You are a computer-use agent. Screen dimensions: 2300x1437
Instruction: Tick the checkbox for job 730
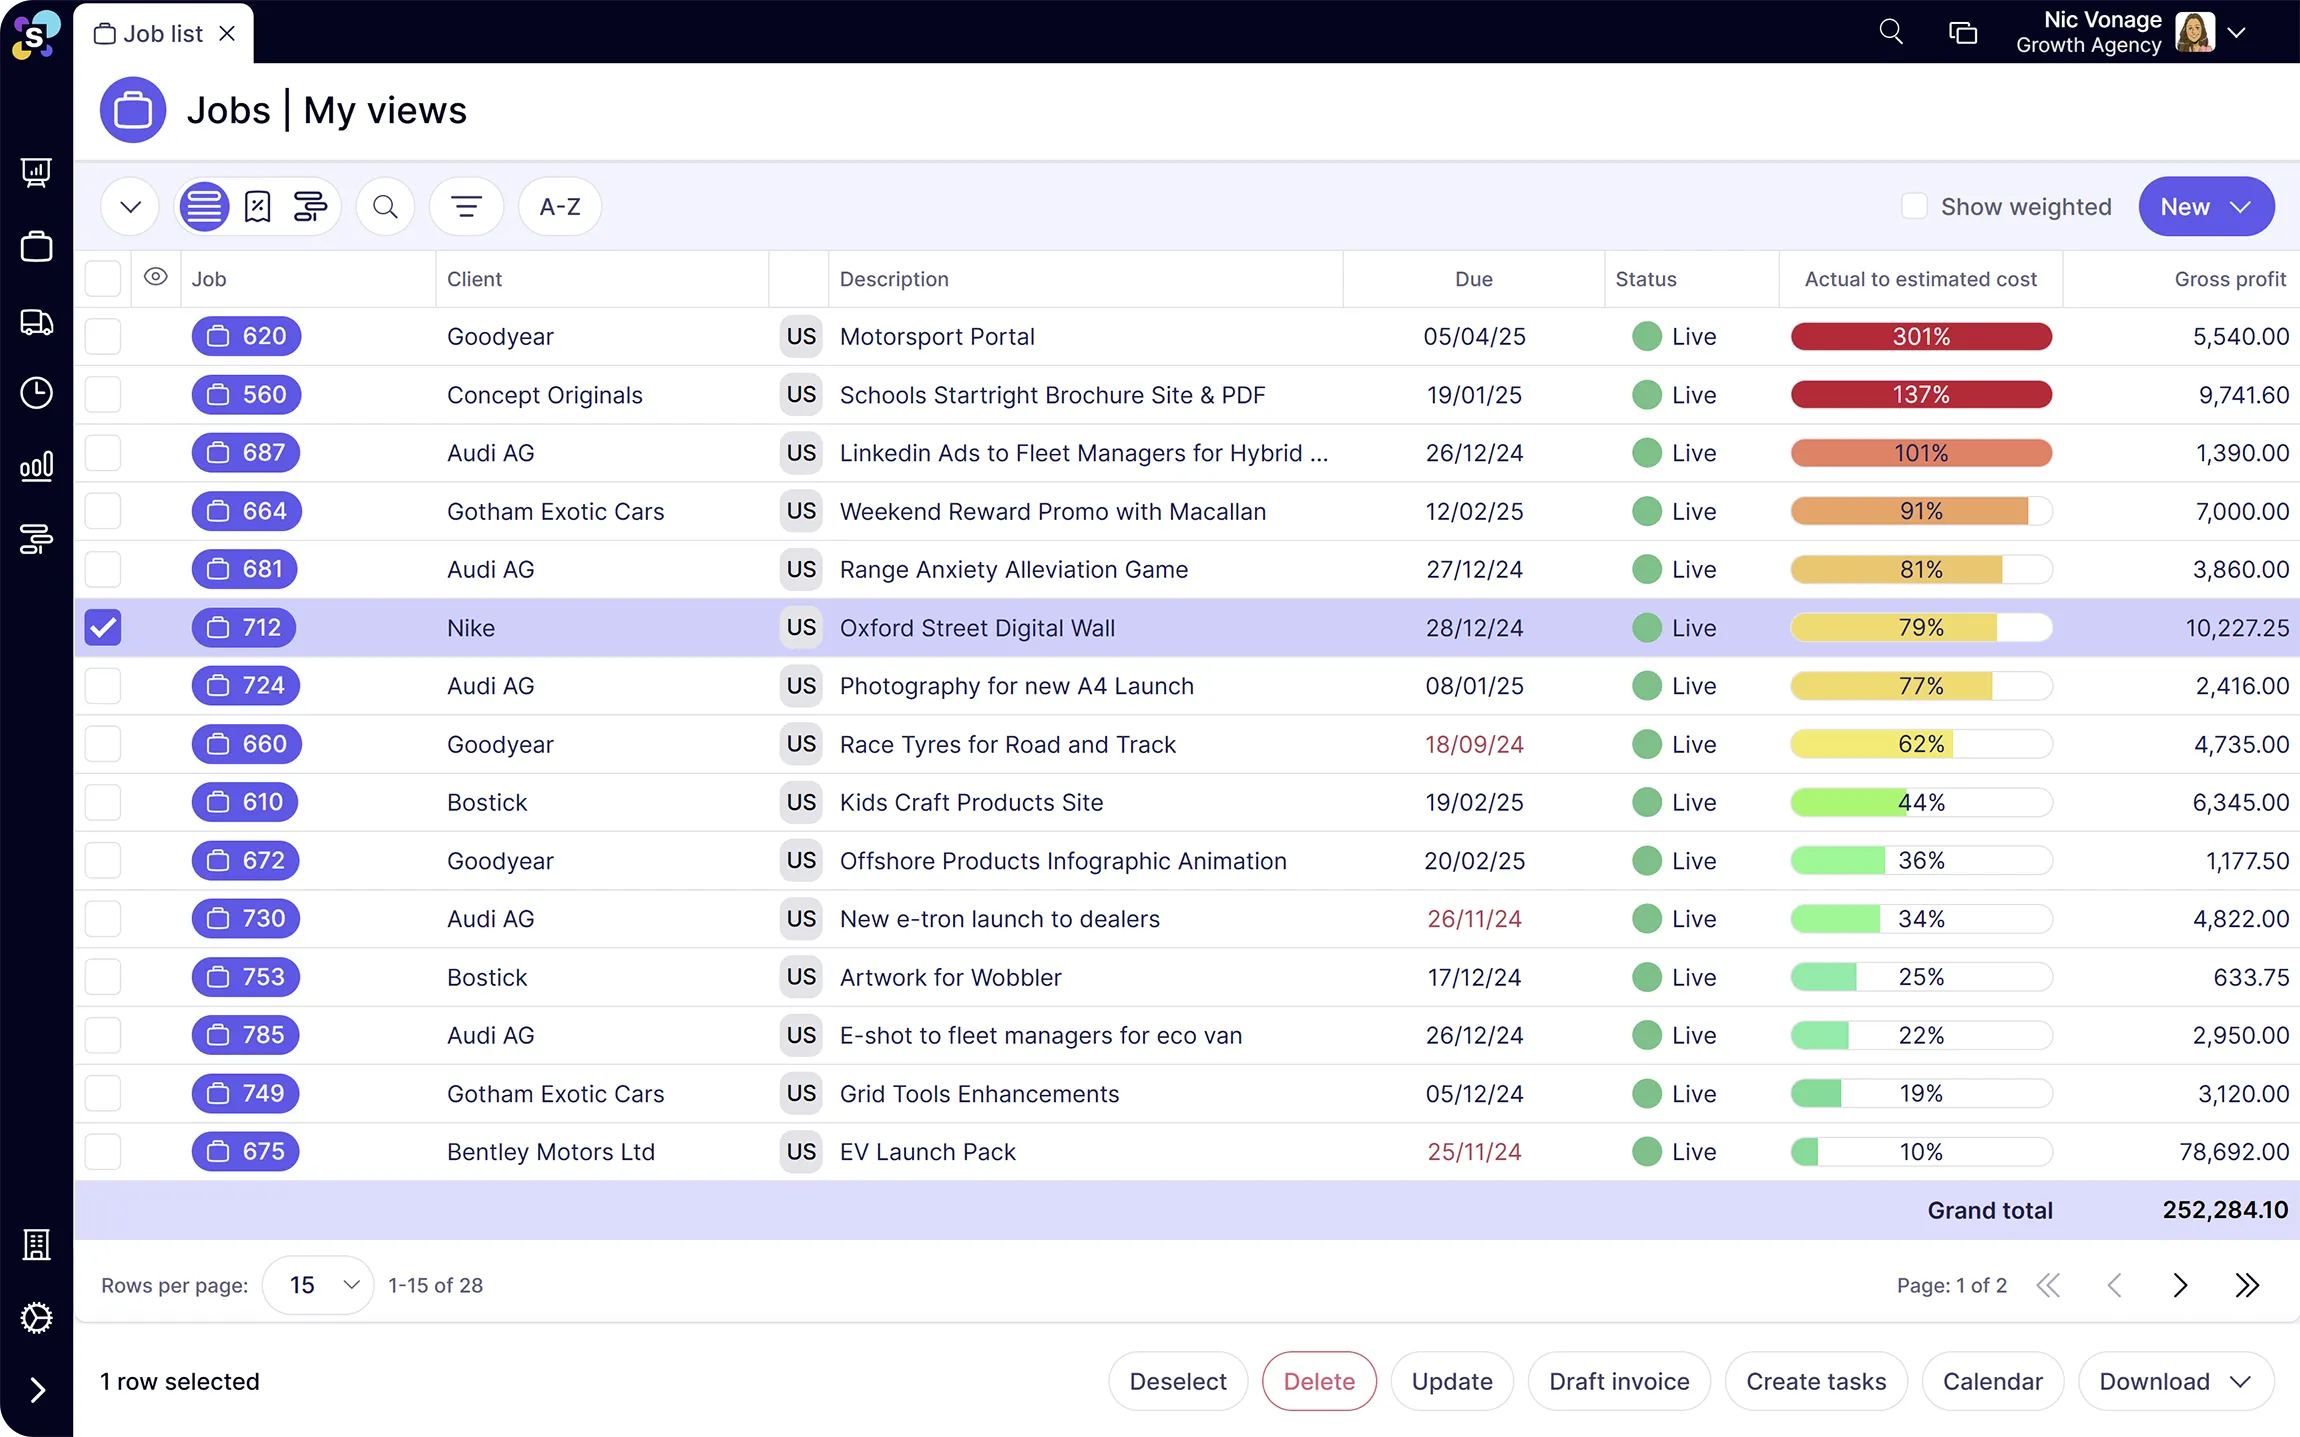(x=103, y=918)
